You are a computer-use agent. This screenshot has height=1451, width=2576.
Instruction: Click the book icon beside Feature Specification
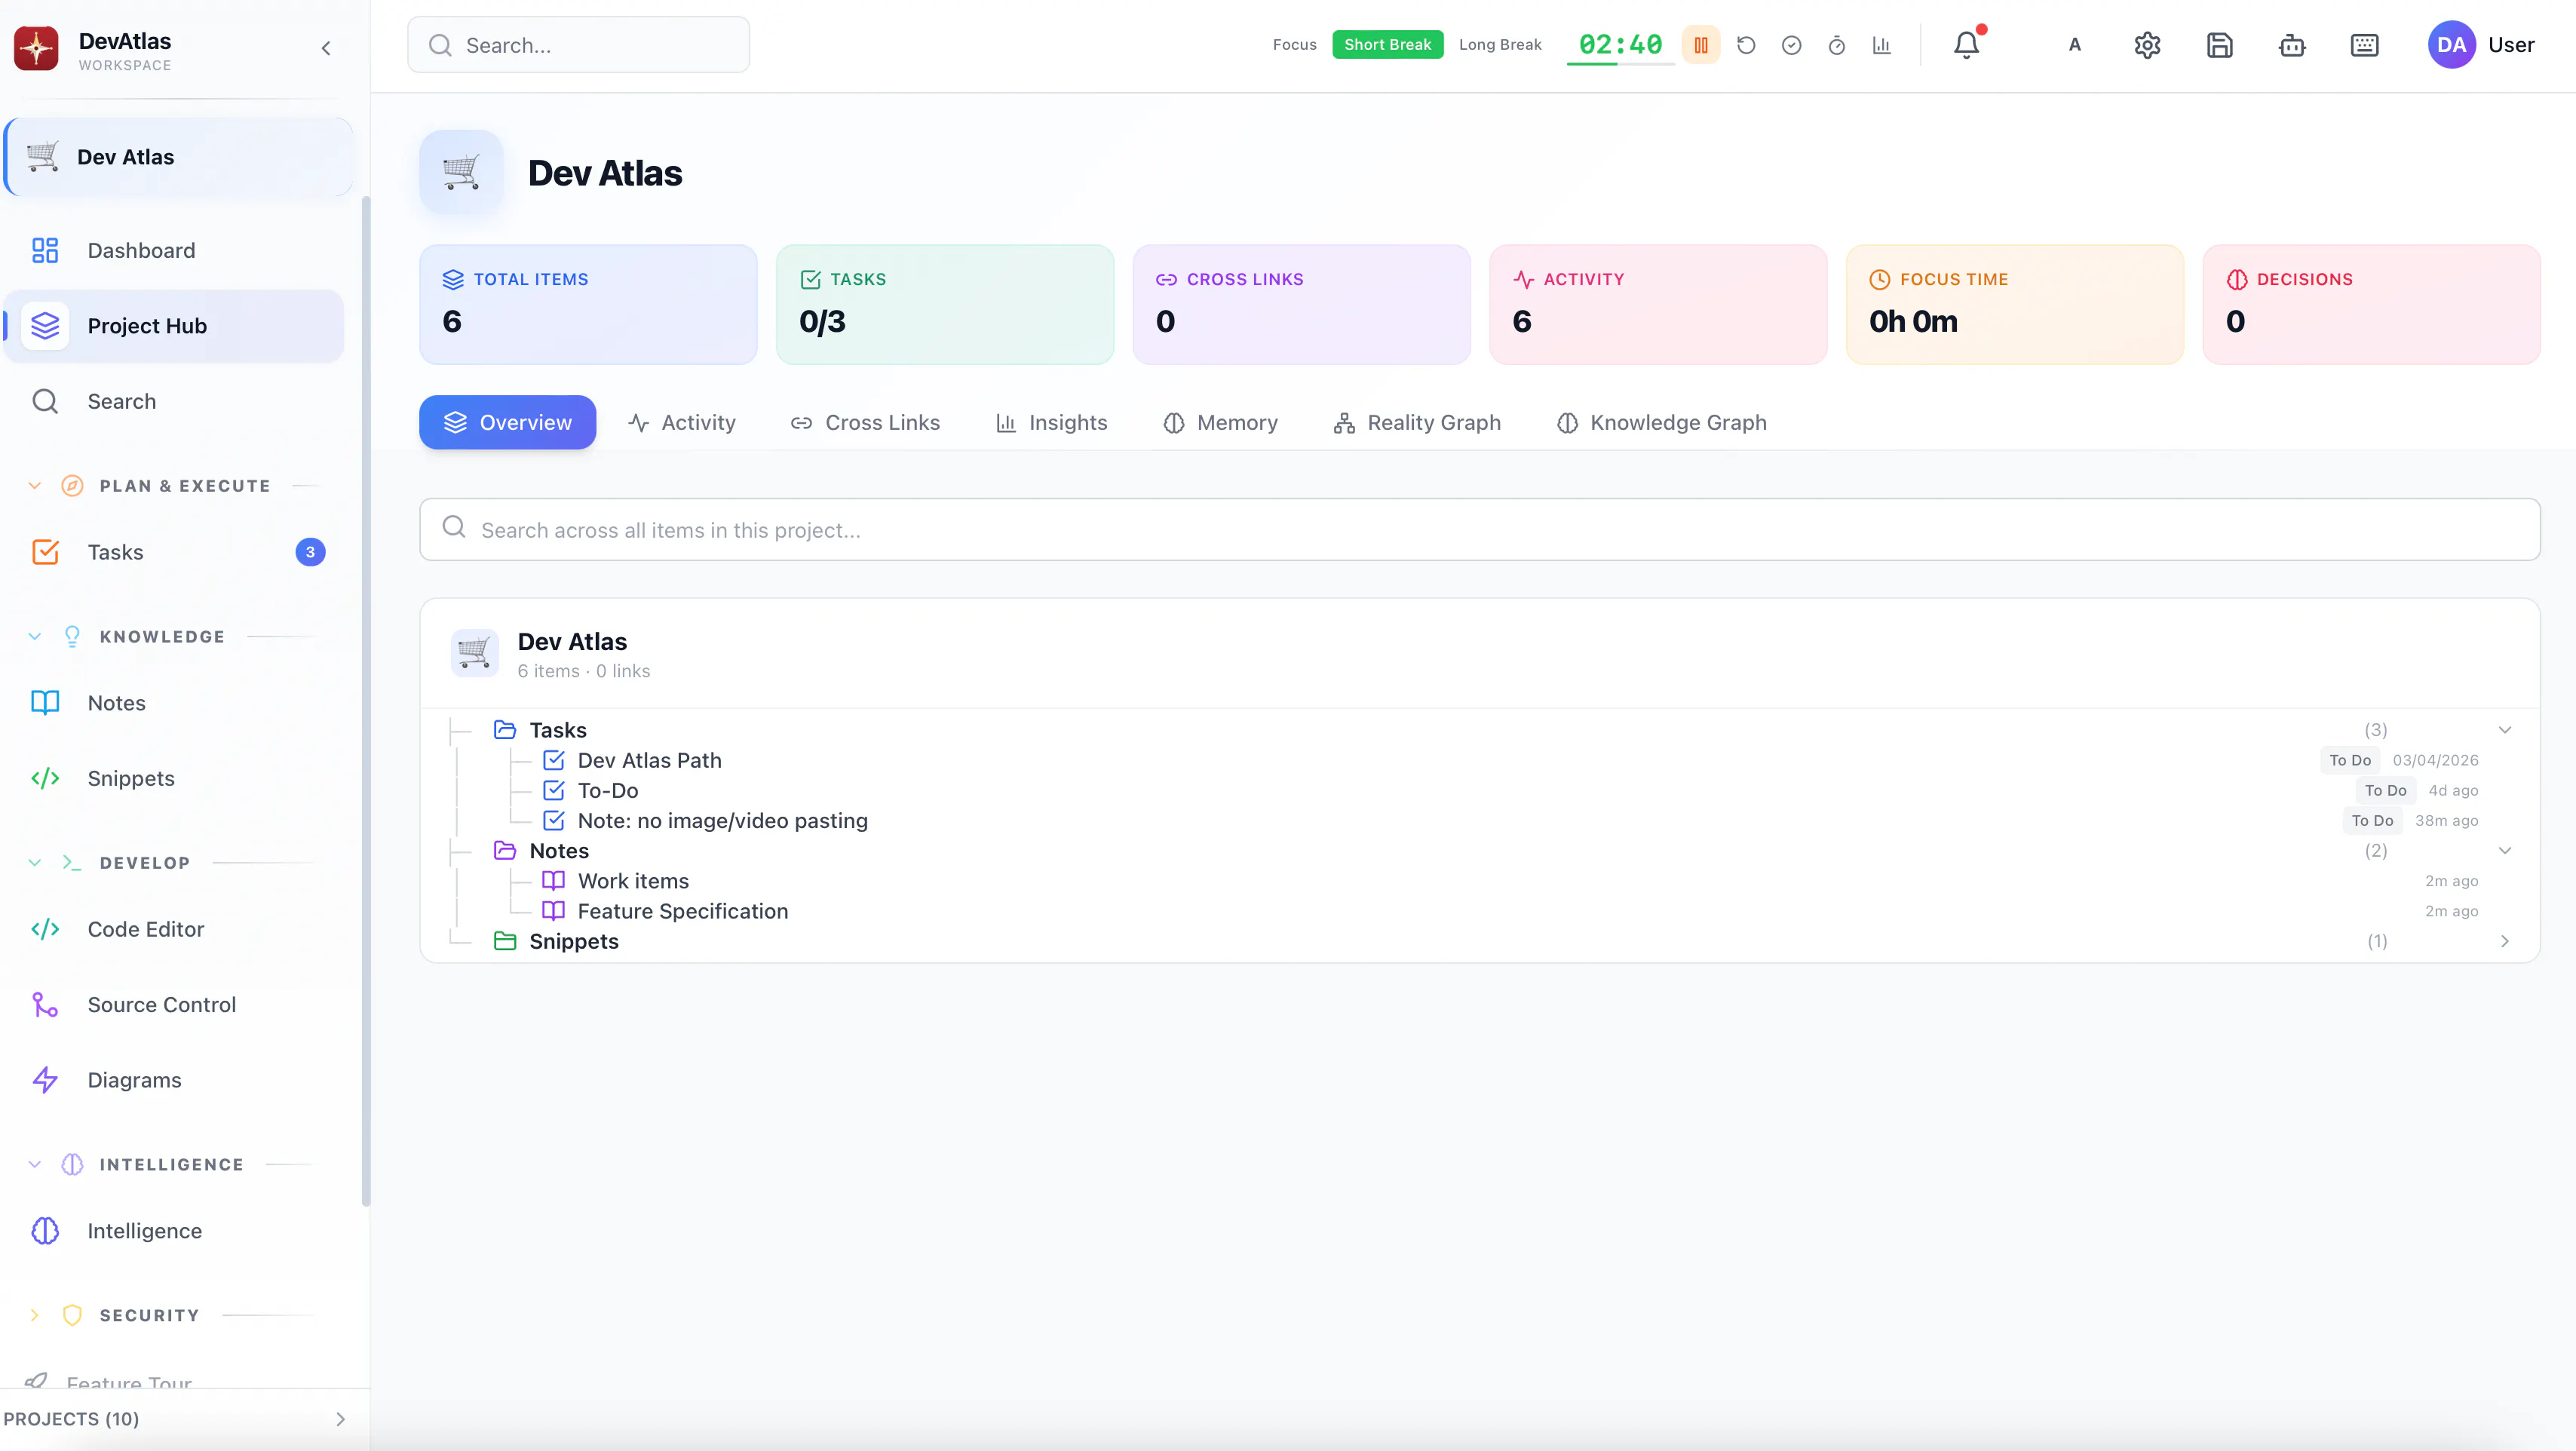tap(553, 911)
